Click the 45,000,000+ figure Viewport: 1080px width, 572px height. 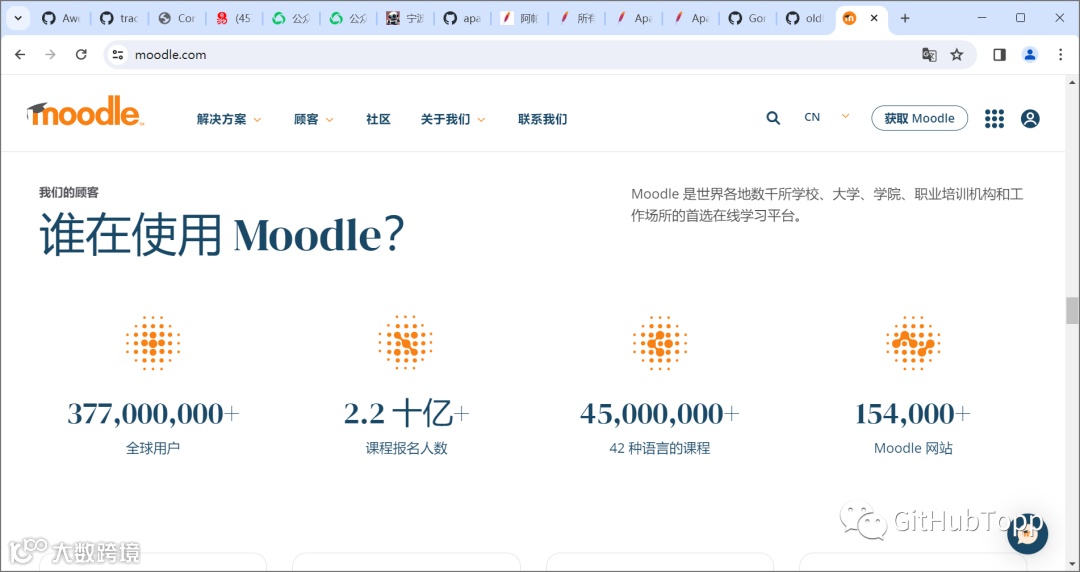[659, 413]
